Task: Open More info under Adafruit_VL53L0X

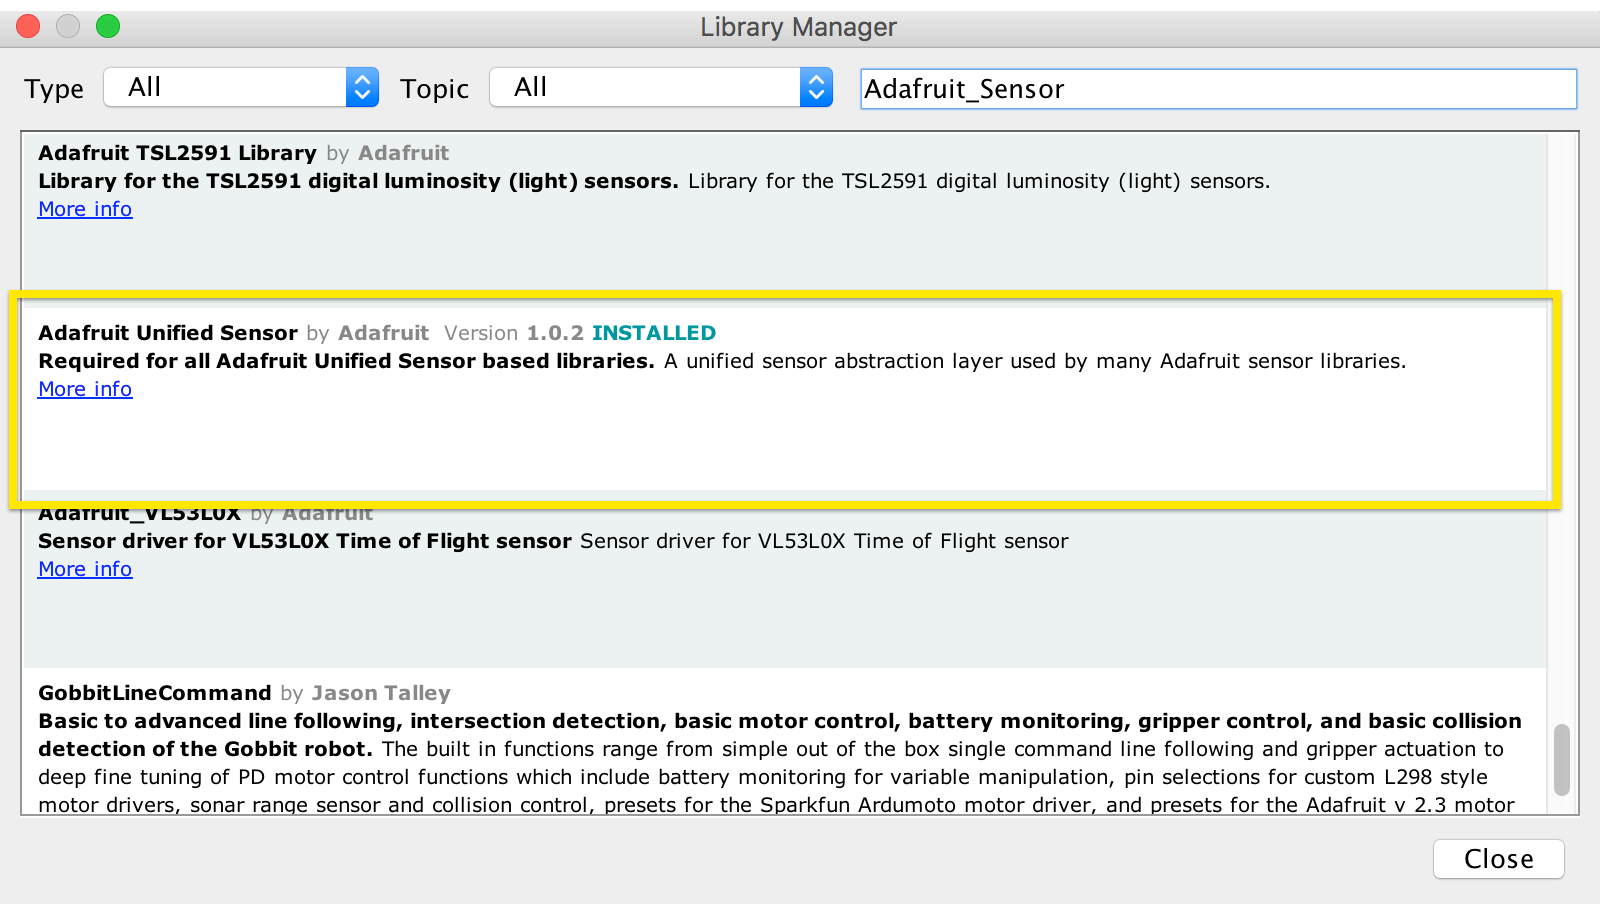Action: pos(84,569)
